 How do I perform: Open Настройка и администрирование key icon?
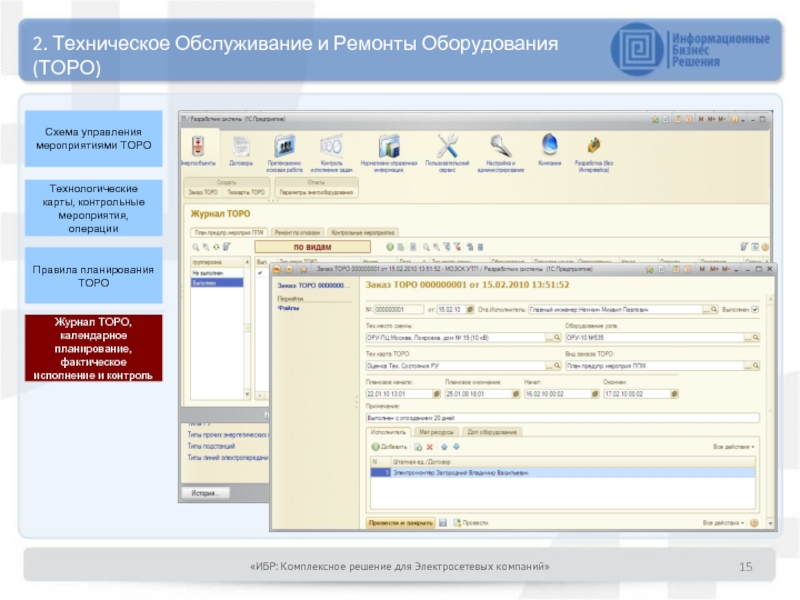(x=500, y=146)
